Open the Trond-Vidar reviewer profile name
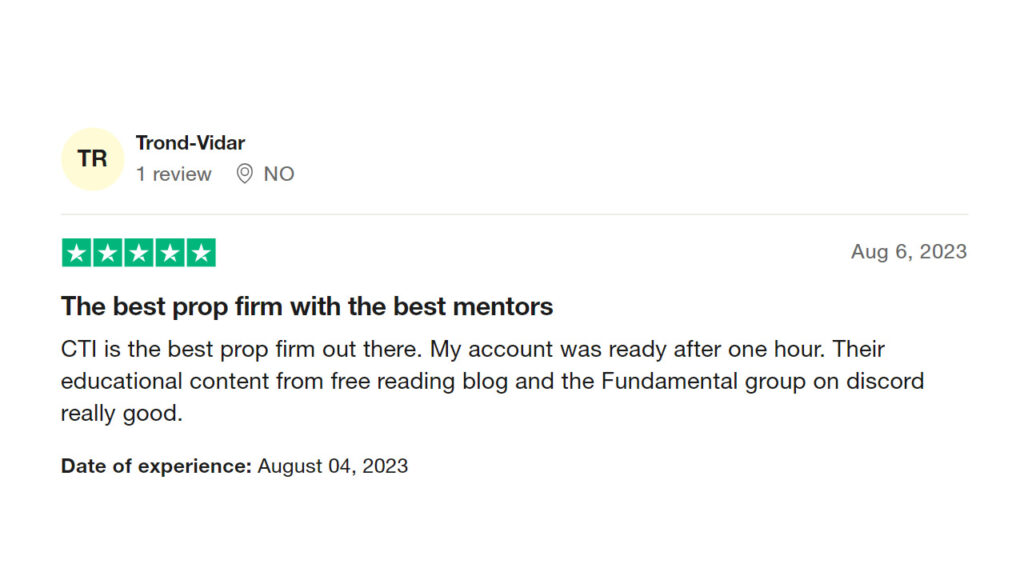The width and height of the screenshot is (1024, 584). pos(190,143)
